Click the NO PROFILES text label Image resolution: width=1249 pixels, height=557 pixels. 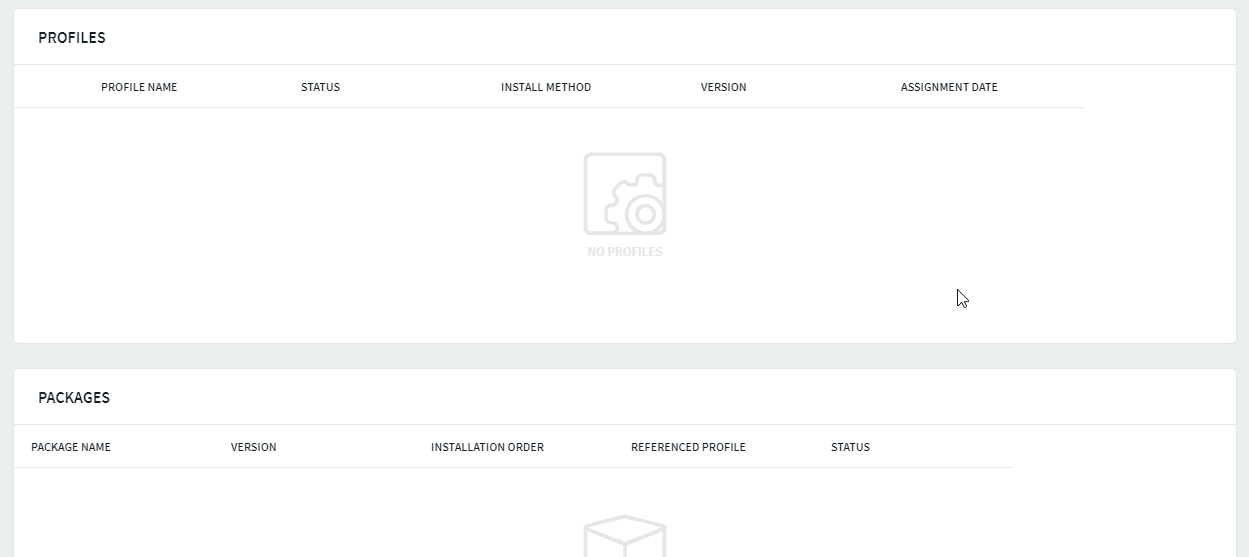[625, 252]
